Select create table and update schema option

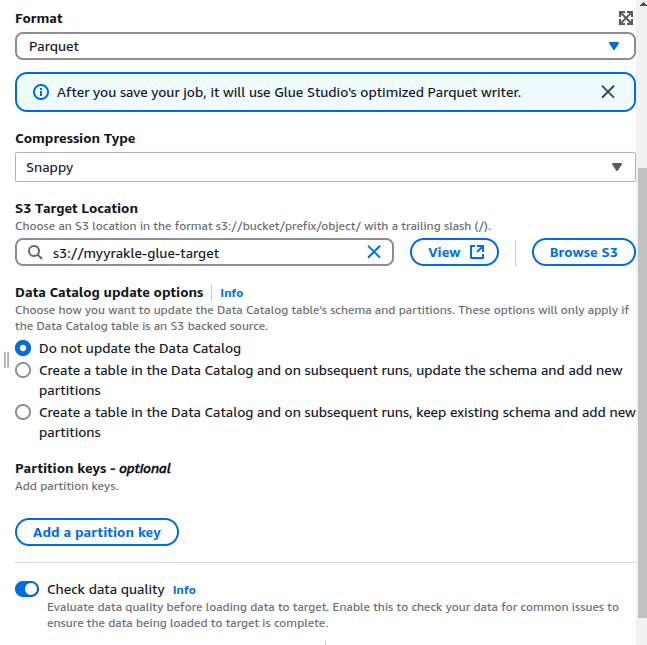click(x=24, y=371)
